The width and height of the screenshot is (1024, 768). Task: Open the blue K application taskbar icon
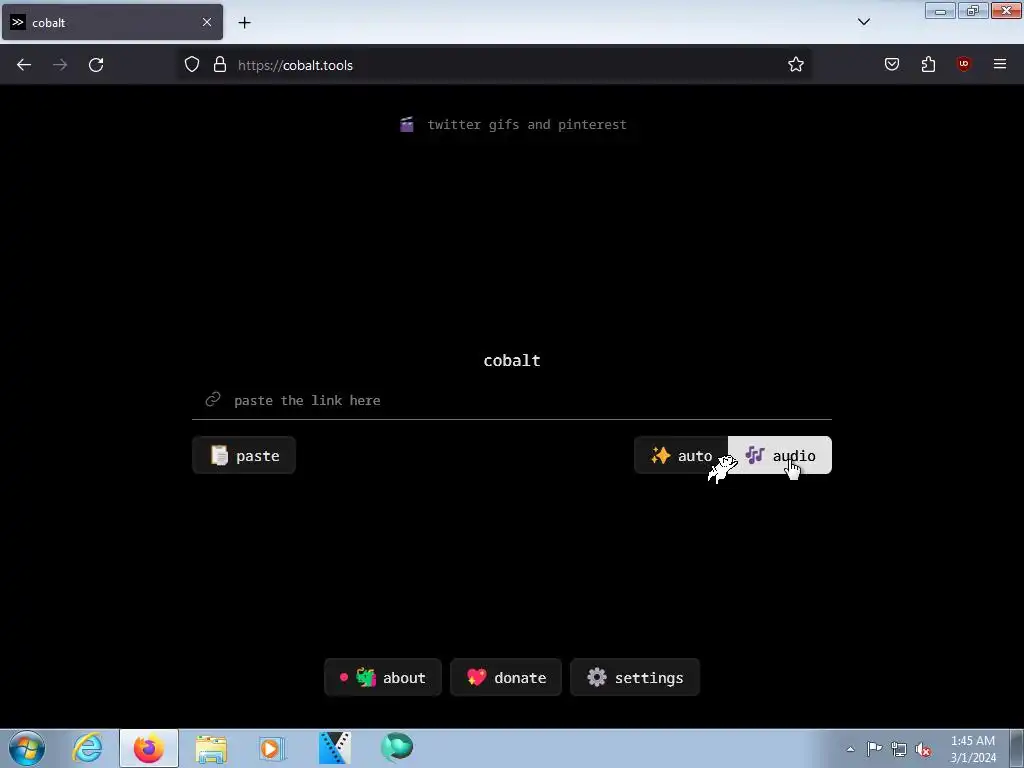(x=334, y=748)
